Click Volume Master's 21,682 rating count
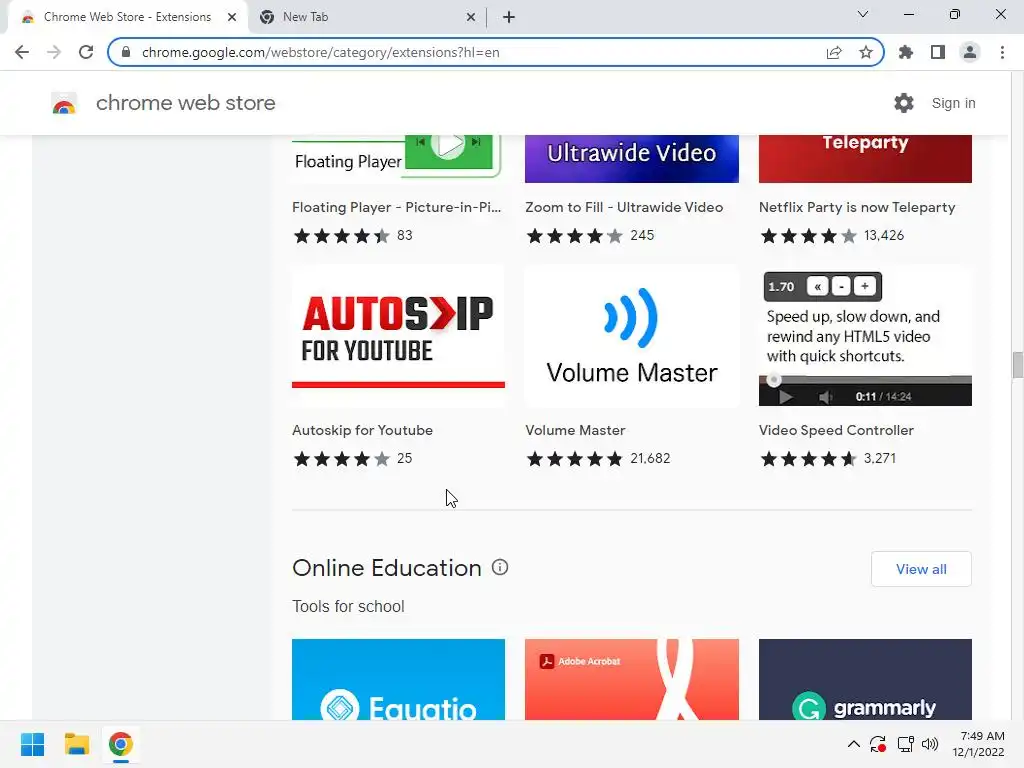This screenshot has height=768, width=1024. tap(650, 458)
